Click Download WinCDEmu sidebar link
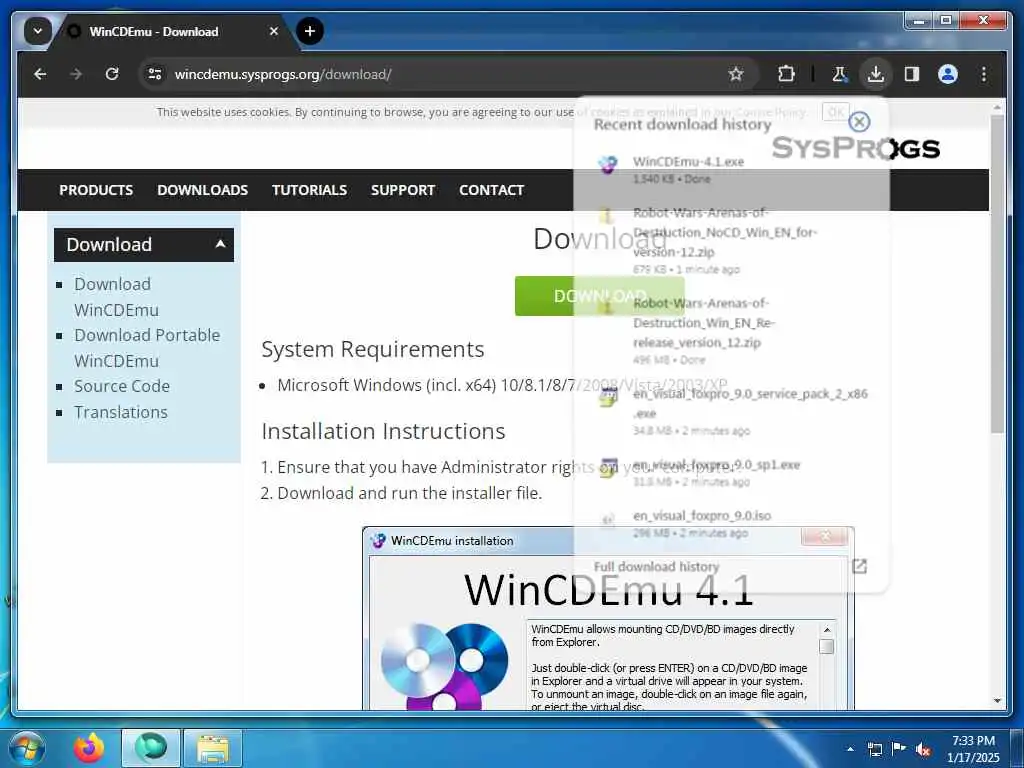This screenshot has width=1024, height=768. [116, 297]
